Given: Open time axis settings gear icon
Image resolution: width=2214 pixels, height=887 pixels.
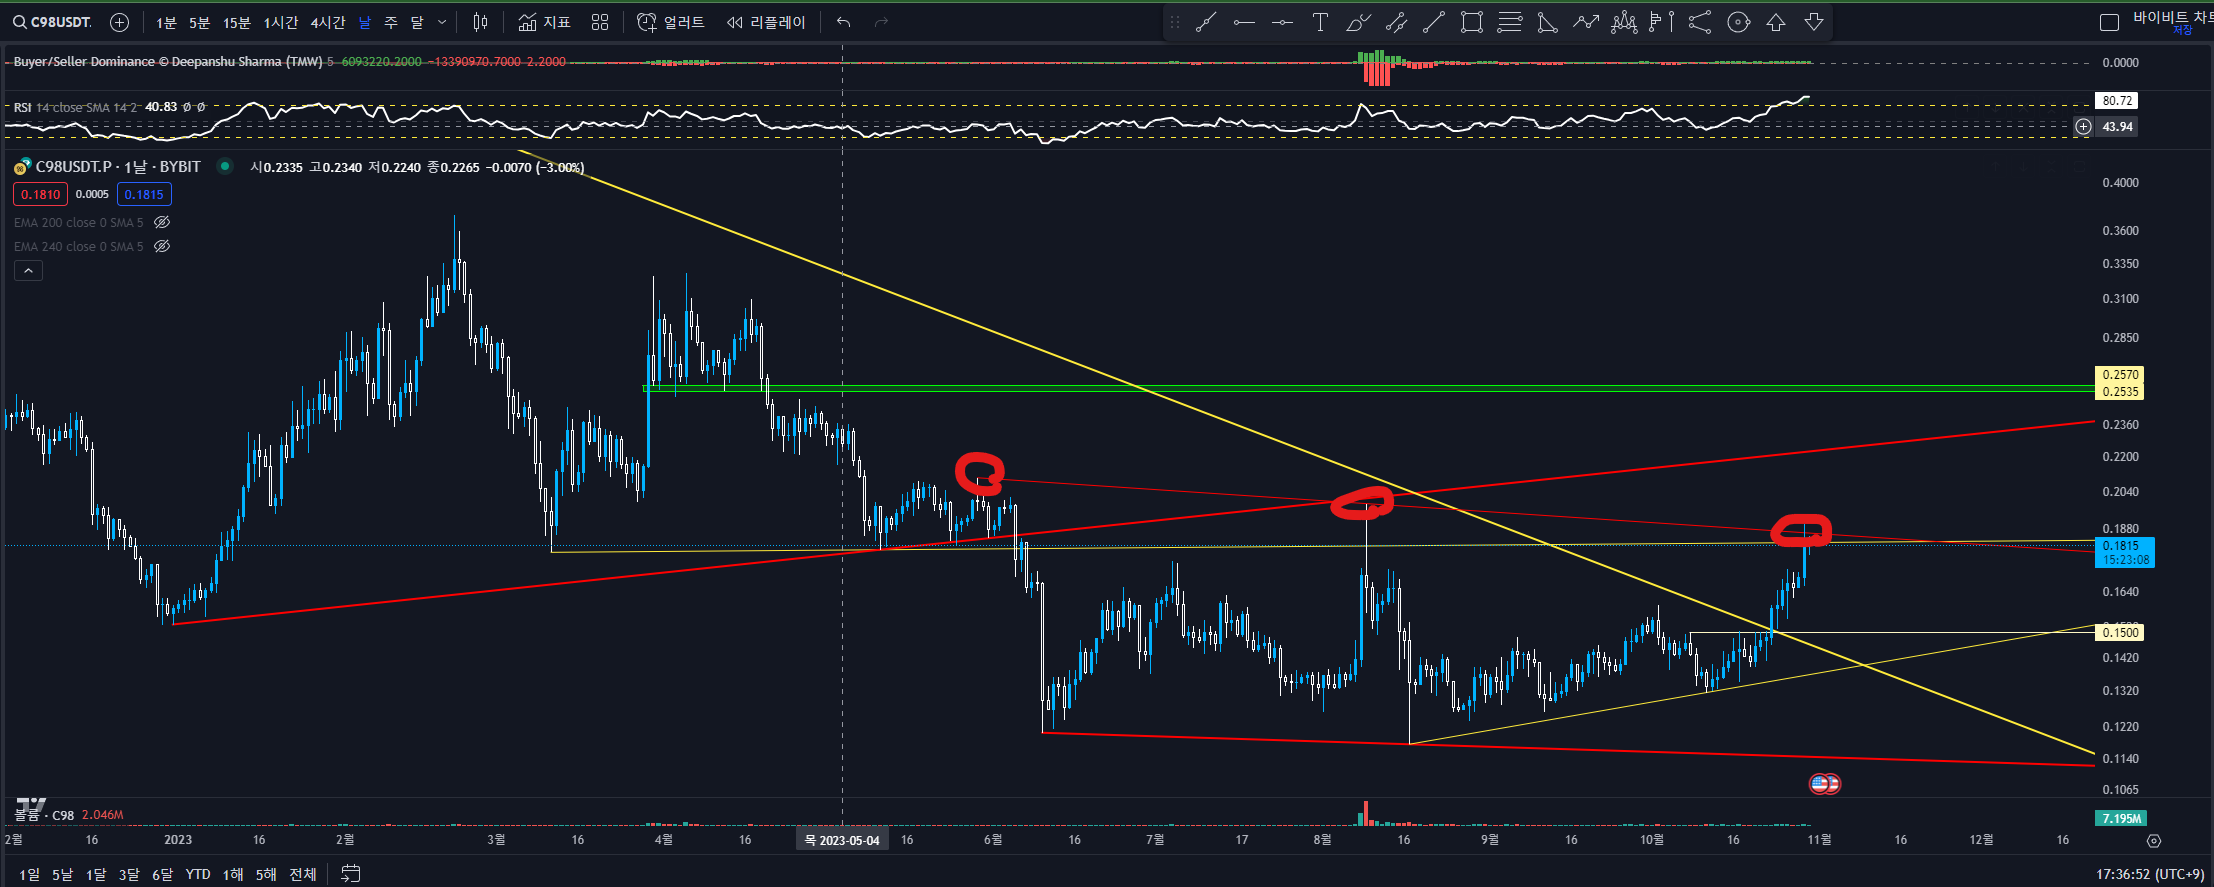Looking at the screenshot, I should [x=2154, y=841].
